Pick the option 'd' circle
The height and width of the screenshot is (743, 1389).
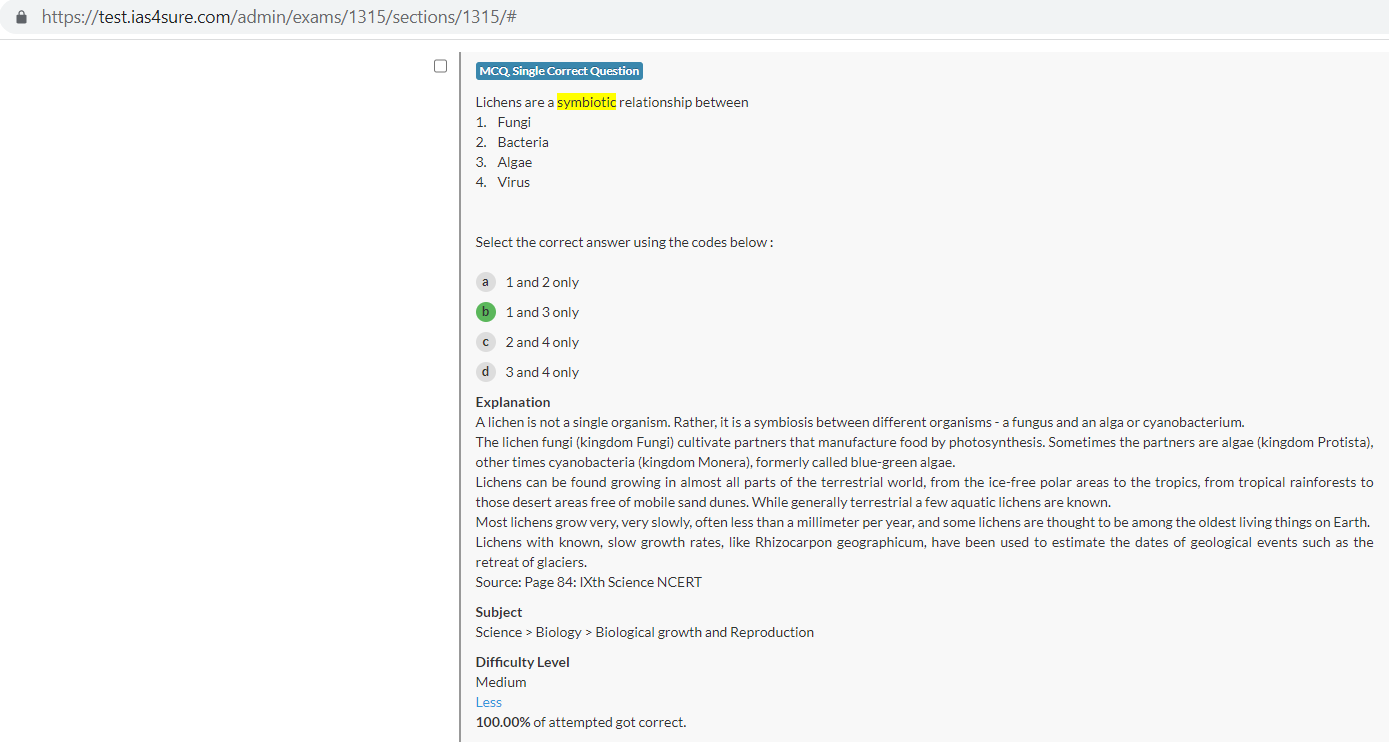pyautogui.click(x=485, y=372)
